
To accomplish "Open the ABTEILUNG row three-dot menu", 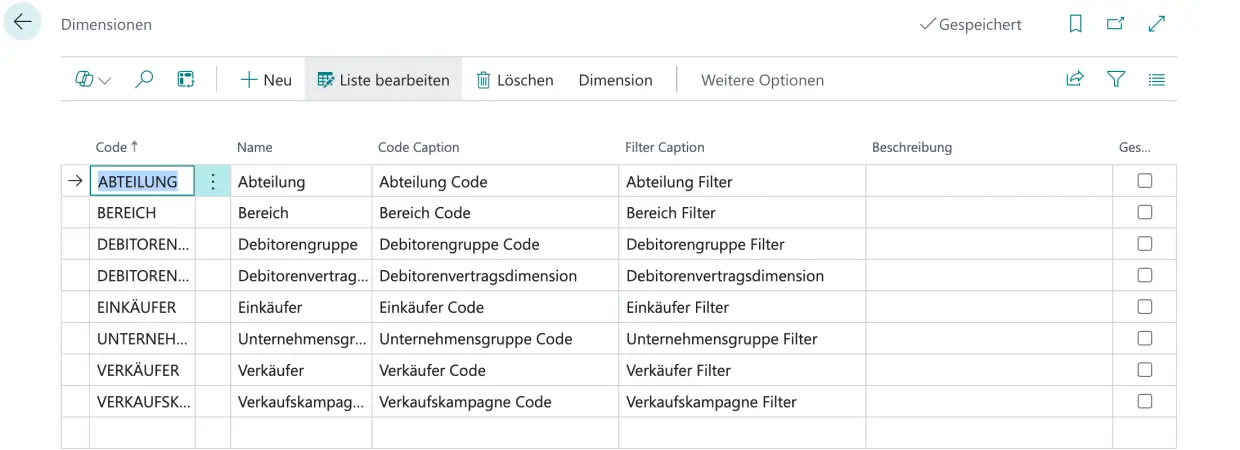I will click(212, 181).
